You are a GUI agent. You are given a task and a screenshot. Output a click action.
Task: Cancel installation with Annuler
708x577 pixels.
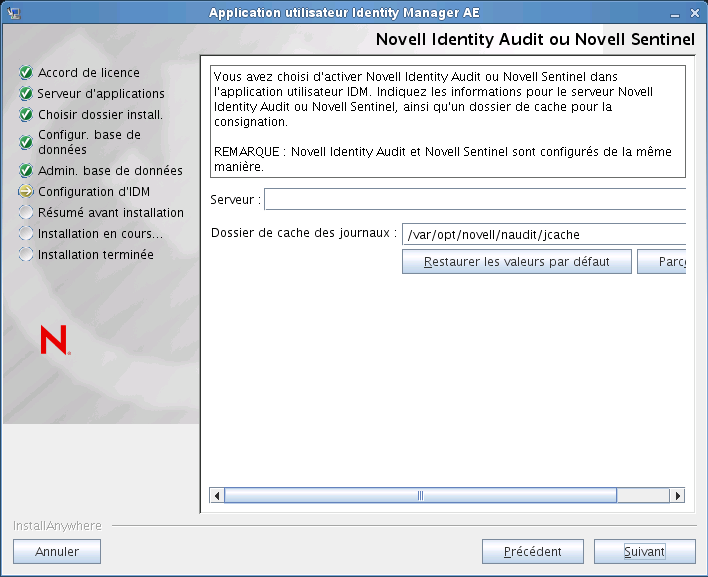pos(57,551)
